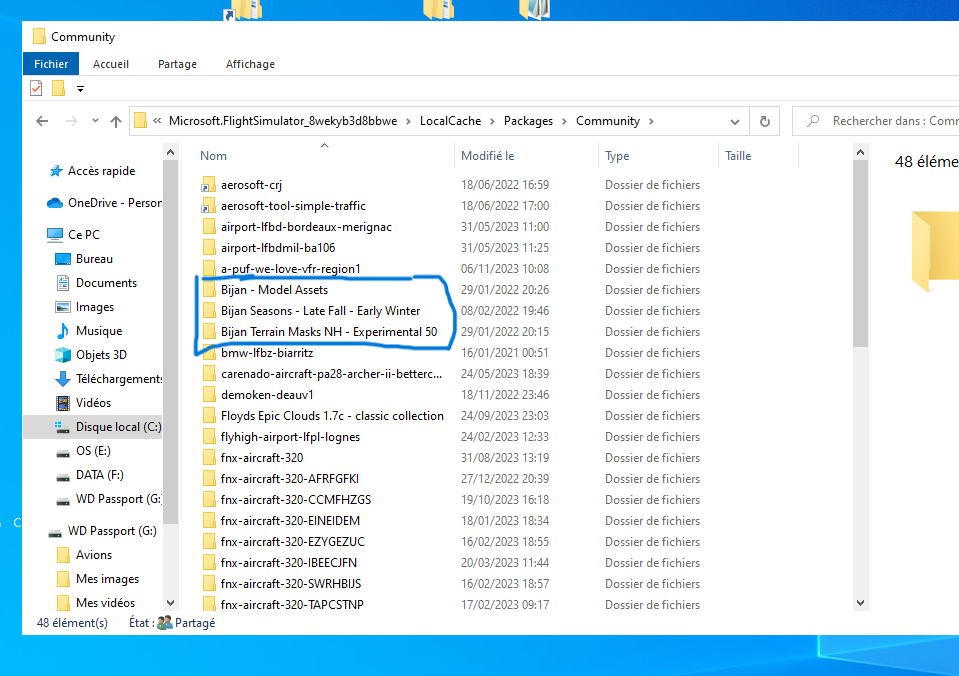
Task: Open the Objets 3D icon
Action: click(x=62, y=355)
